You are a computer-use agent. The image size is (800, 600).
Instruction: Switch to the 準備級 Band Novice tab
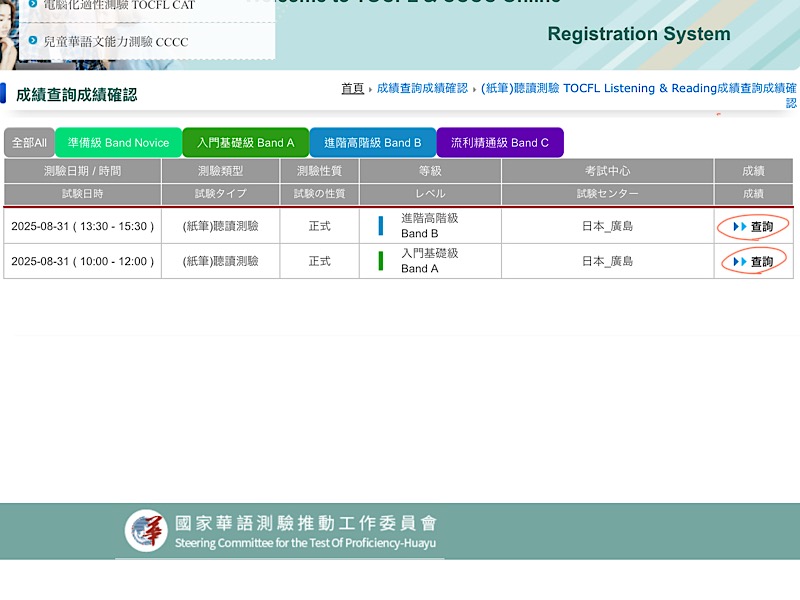click(x=118, y=143)
